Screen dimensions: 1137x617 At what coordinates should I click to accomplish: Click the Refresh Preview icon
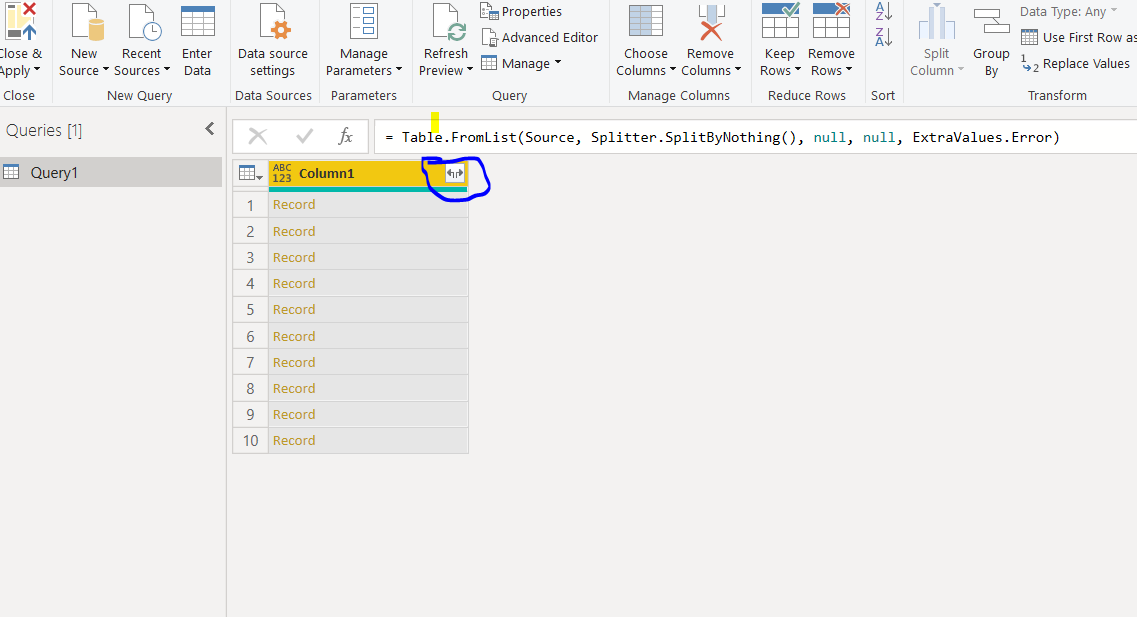pos(449,21)
